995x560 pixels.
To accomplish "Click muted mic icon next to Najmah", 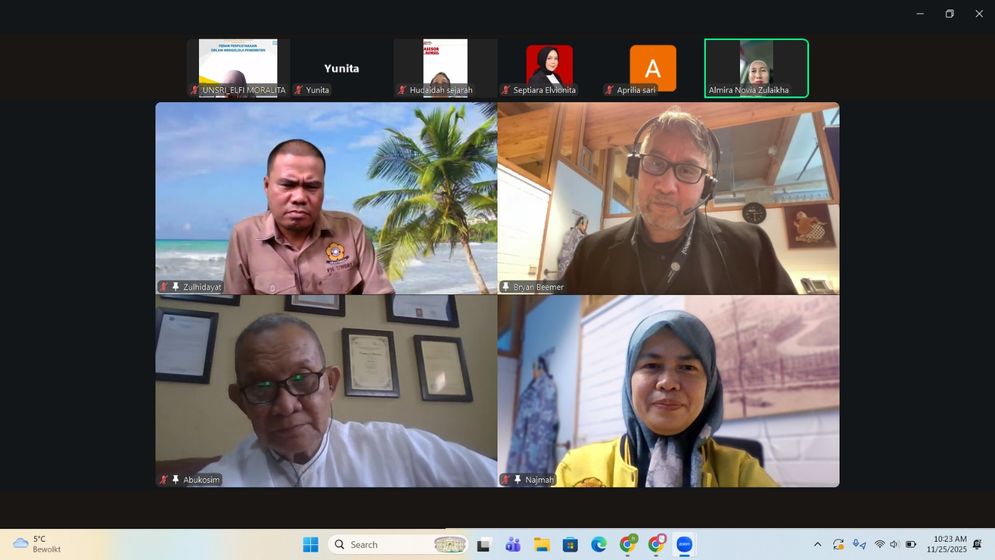I will (x=506, y=479).
